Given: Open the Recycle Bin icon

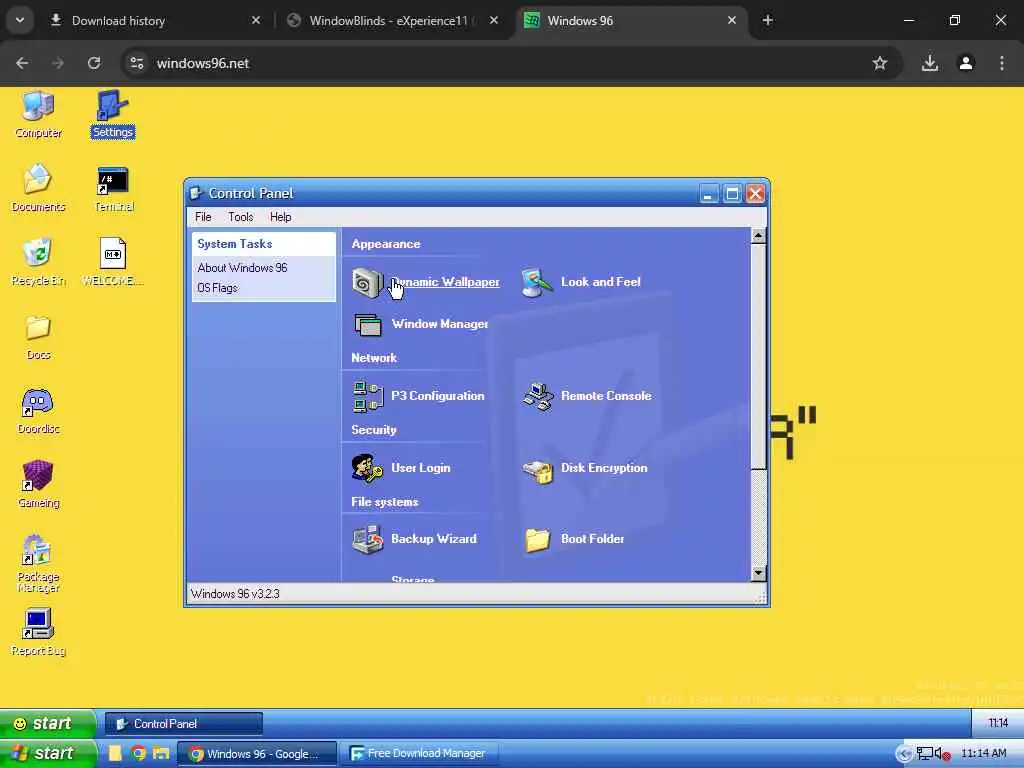Looking at the screenshot, I should tap(38, 262).
